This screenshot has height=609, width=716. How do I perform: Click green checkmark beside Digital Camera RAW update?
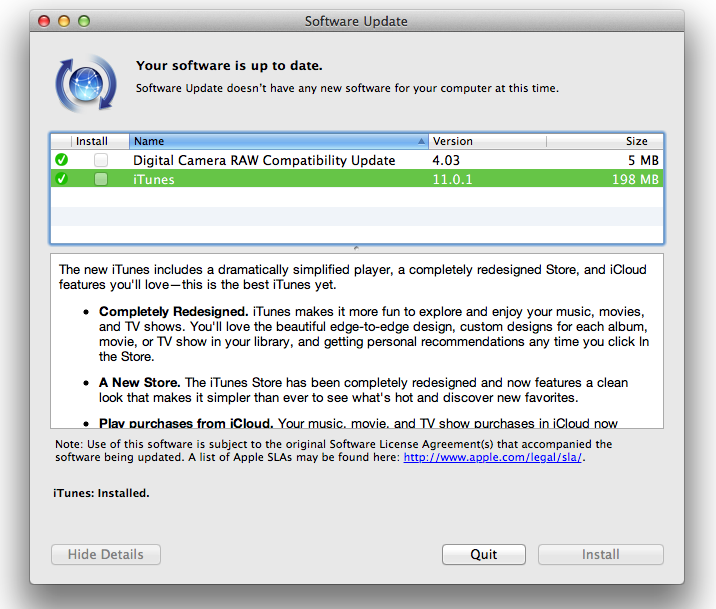pos(61,160)
